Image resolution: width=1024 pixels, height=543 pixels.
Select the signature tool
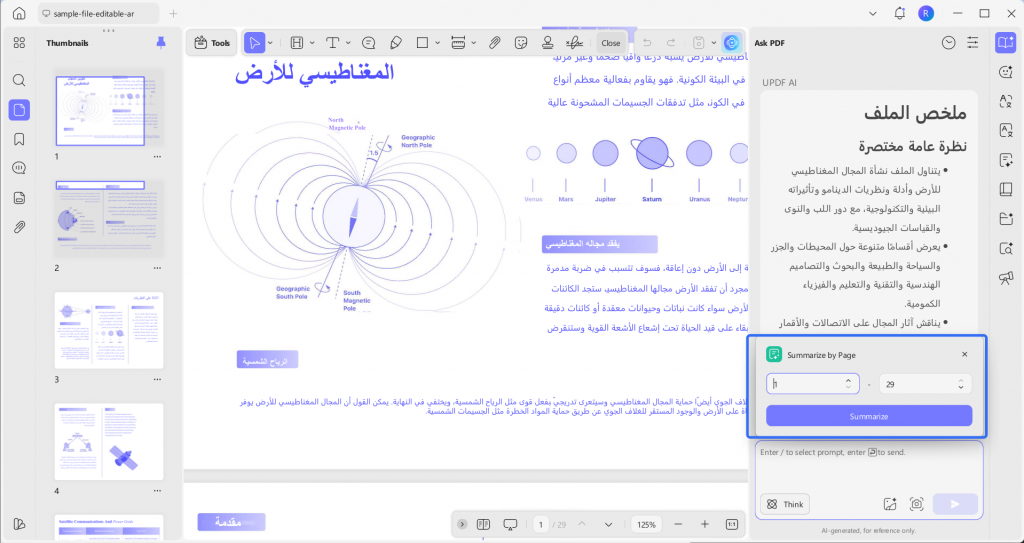click(574, 43)
